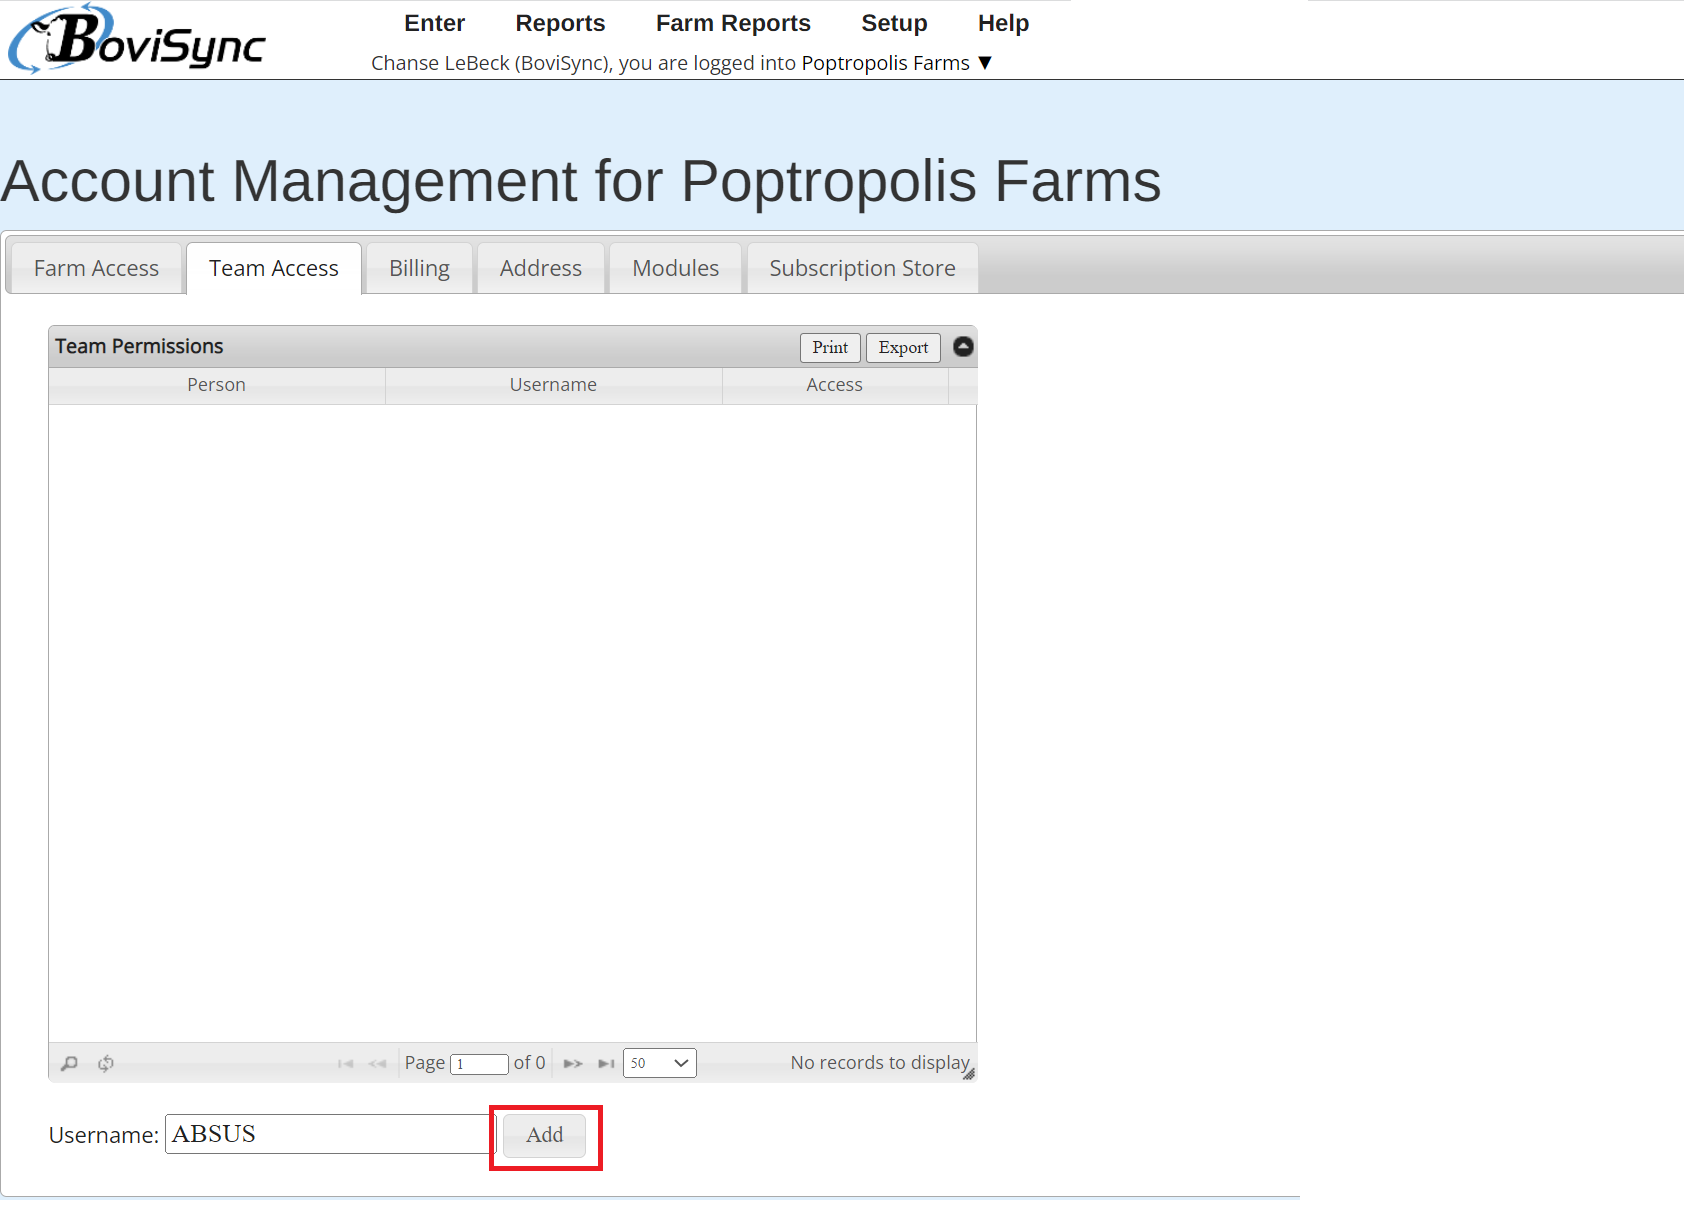The height and width of the screenshot is (1228, 1684).
Task: Click the Add button next to Username
Action: (x=544, y=1135)
